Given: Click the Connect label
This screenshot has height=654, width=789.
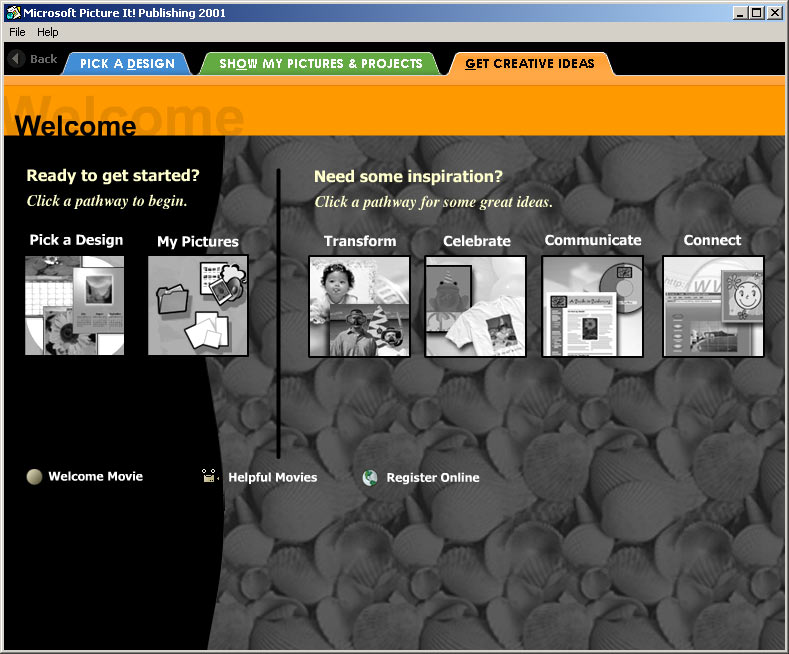Looking at the screenshot, I should (x=712, y=240).
